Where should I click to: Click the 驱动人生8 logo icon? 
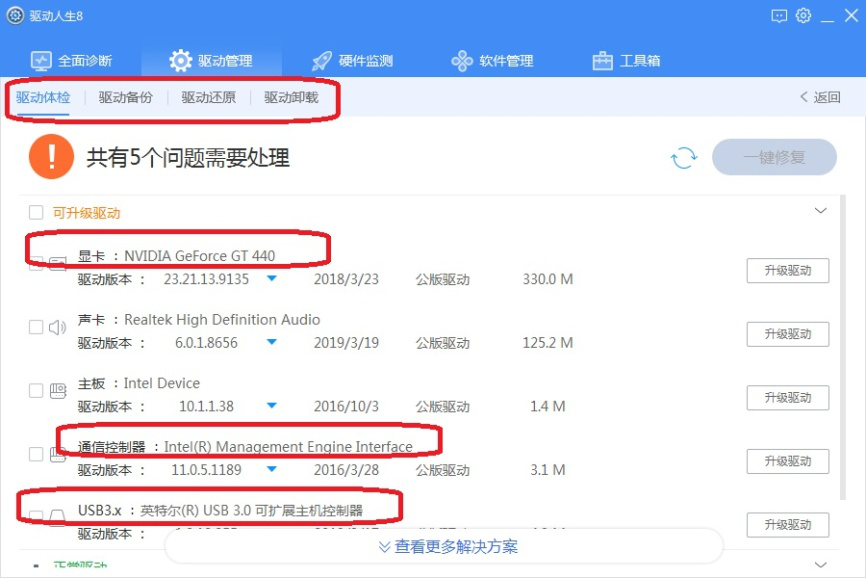click(x=14, y=15)
